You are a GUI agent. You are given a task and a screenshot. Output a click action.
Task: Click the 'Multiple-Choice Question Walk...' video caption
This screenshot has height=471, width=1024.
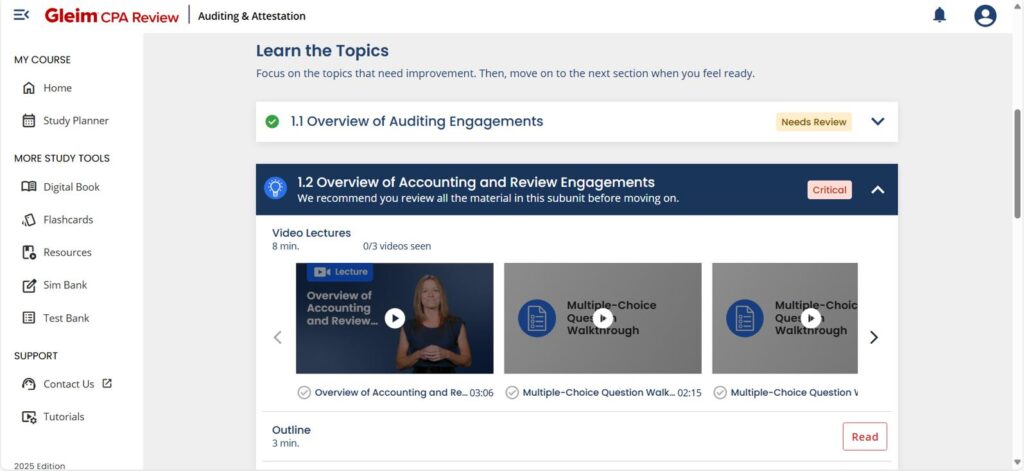pyautogui.click(x=599, y=393)
